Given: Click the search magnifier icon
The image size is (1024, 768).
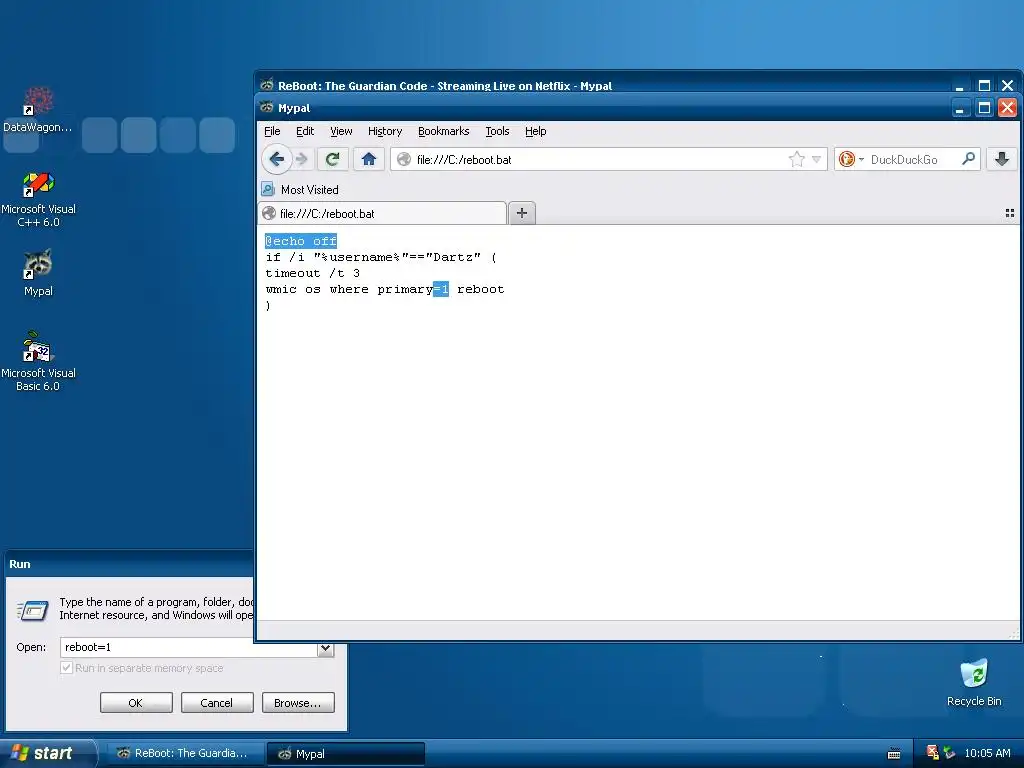Looking at the screenshot, I should click(x=968, y=159).
